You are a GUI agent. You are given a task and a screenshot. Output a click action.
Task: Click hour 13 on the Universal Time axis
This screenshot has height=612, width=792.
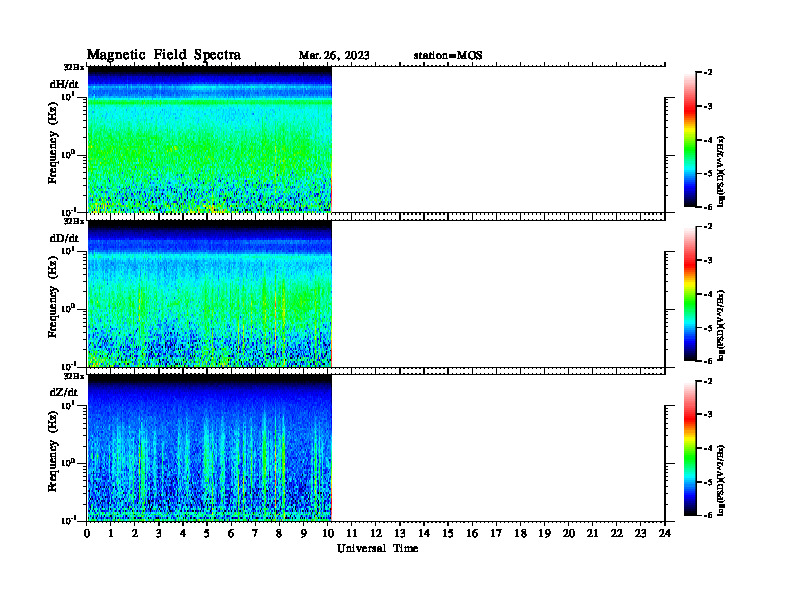tap(400, 534)
